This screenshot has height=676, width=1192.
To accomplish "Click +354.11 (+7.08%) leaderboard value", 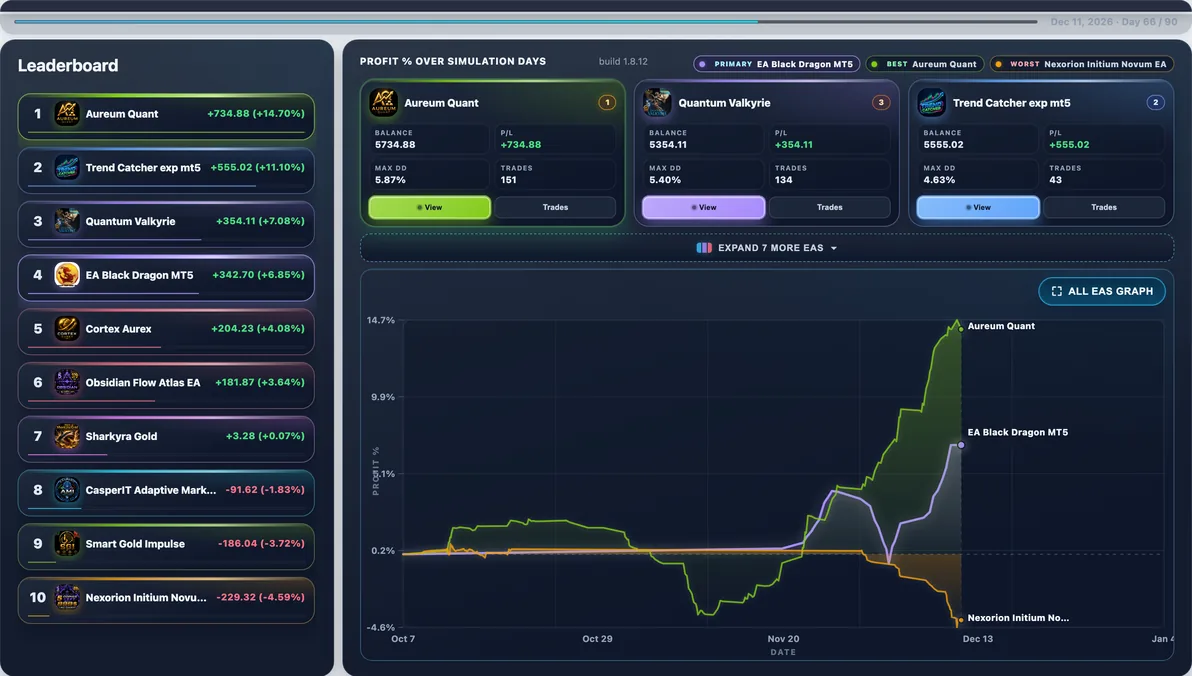I will [x=260, y=221].
